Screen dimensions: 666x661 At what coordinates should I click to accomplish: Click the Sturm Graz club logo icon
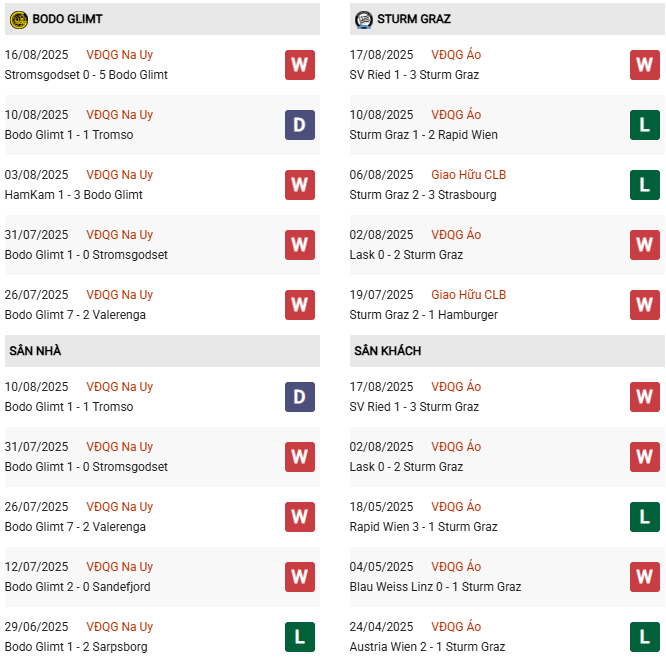(364, 19)
